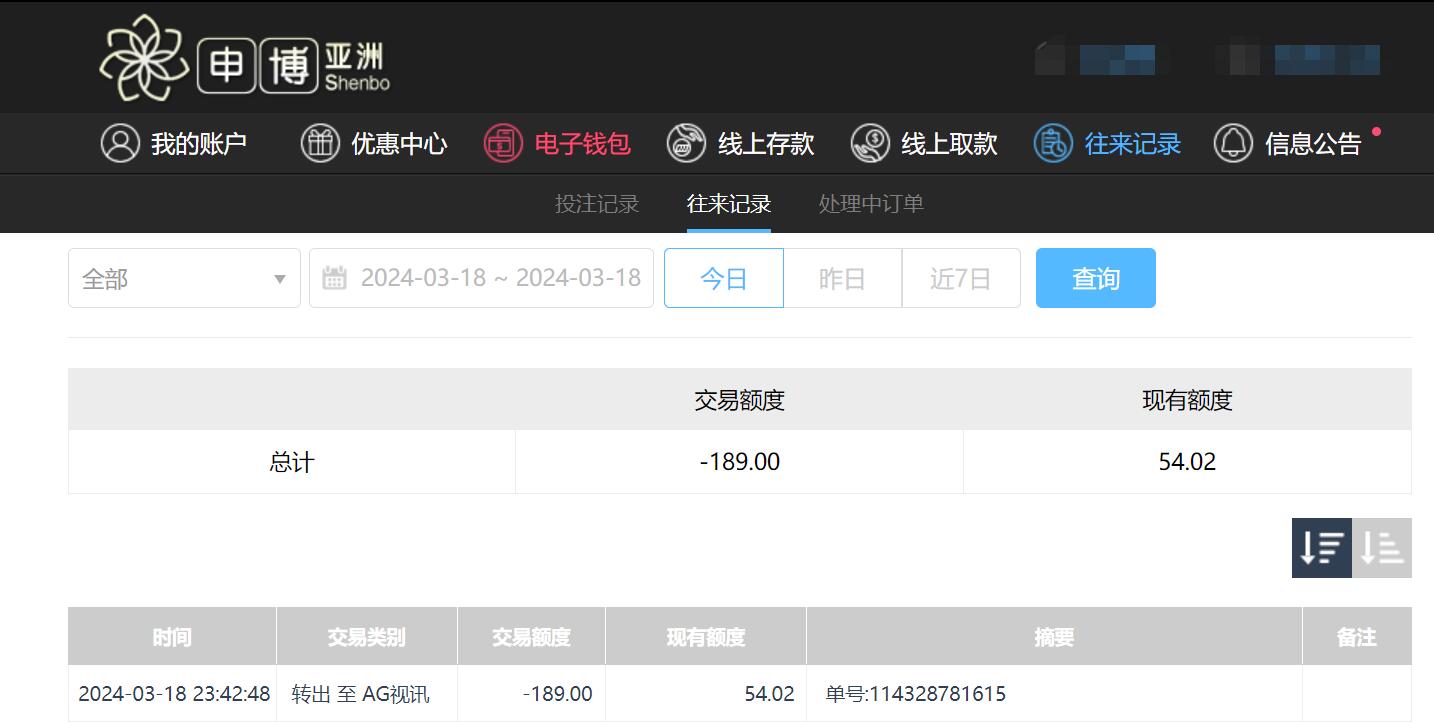Choose the 近7日 date range
Viewport: 1434px width, 722px height.
click(961, 278)
